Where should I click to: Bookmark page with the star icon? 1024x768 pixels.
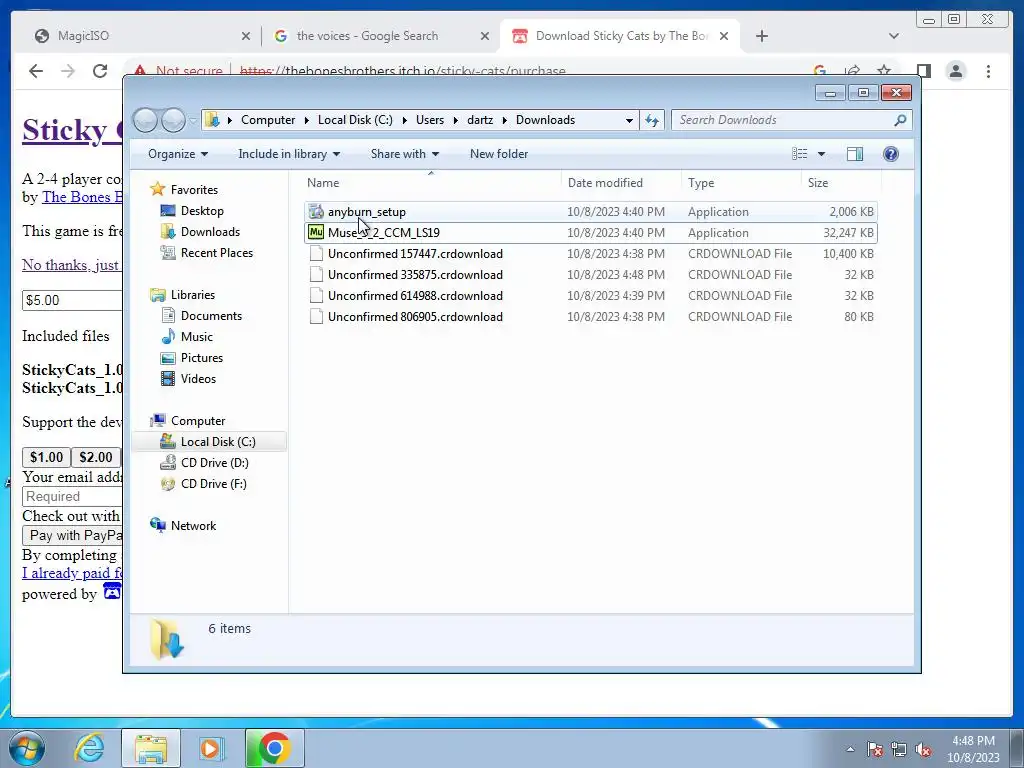click(x=884, y=71)
